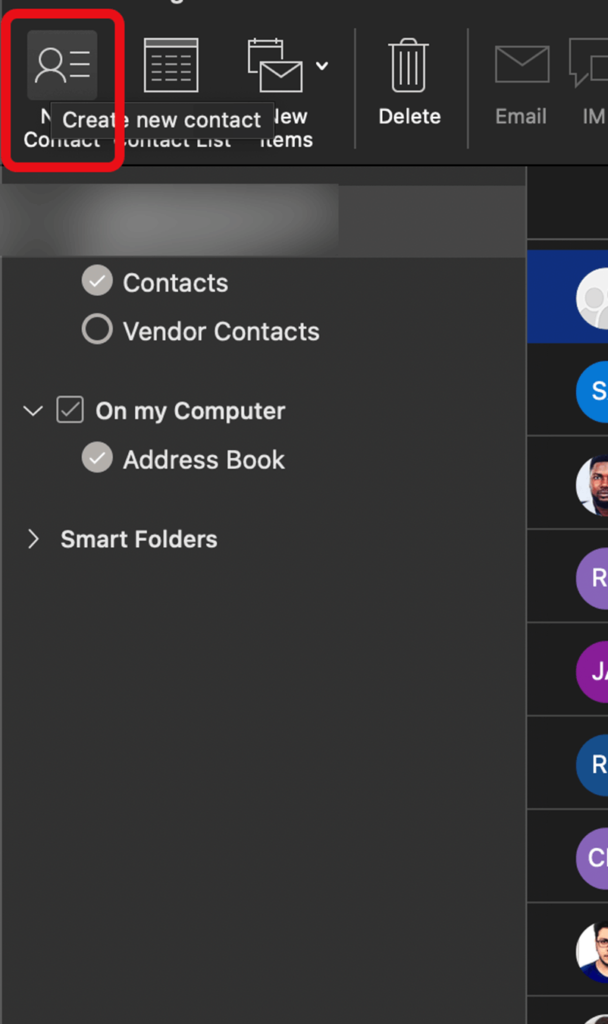Select the Address Book label
Image resolution: width=608 pixels, height=1024 pixels.
204,460
